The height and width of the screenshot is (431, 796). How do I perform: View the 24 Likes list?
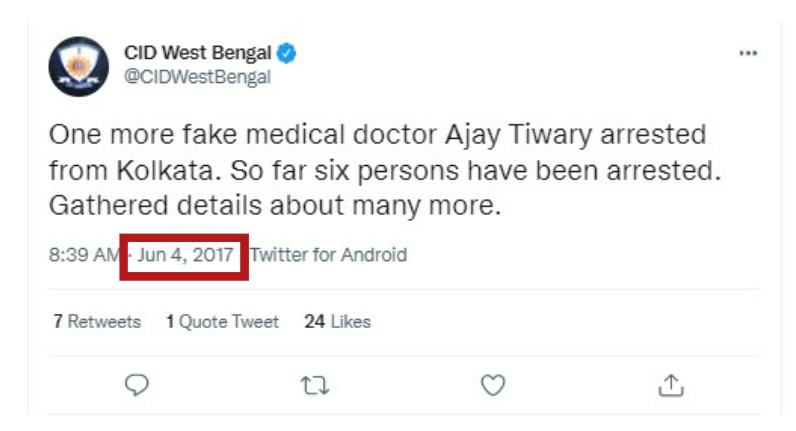click(x=337, y=322)
